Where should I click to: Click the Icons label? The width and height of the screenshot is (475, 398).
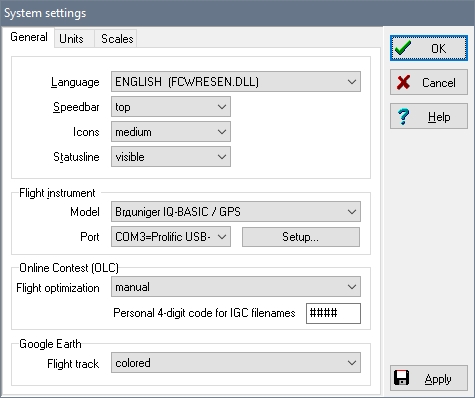pyautogui.click(x=86, y=132)
